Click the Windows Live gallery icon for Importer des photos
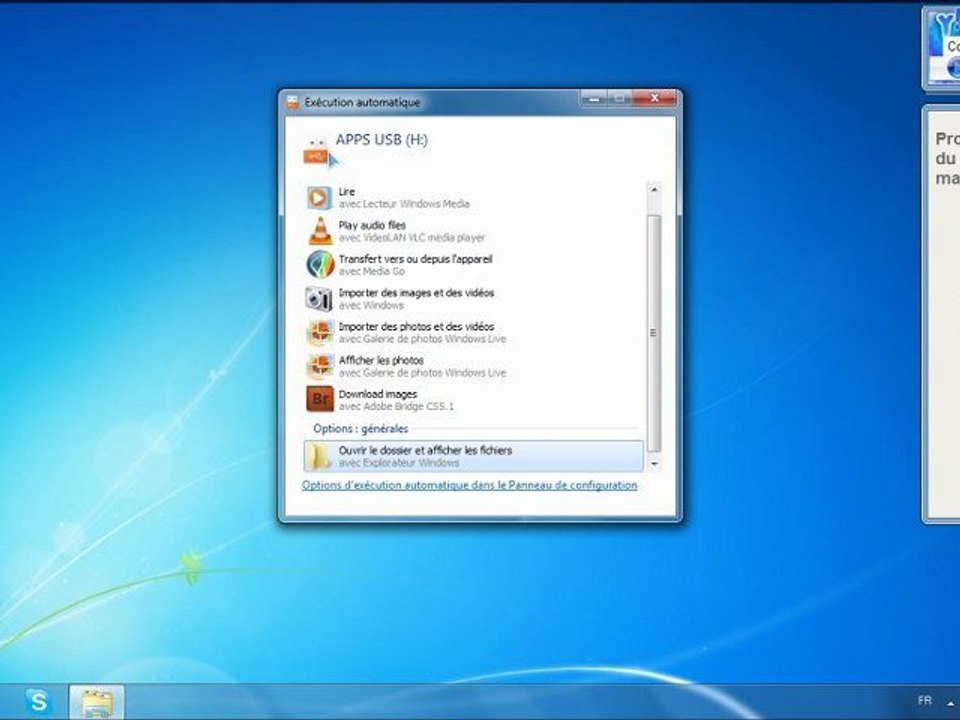Viewport: 960px width, 720px height. click(320, 332)
